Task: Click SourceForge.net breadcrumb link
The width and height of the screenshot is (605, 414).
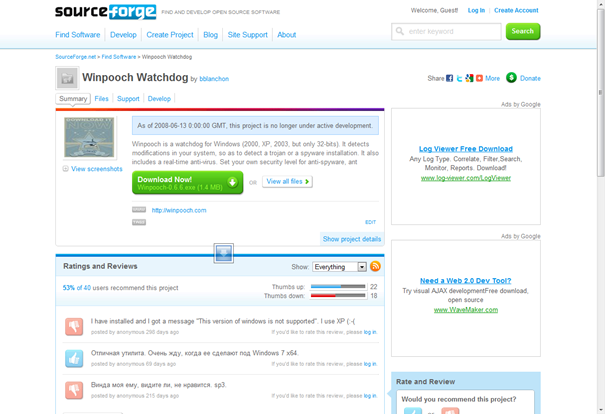Action: point(76,57)
